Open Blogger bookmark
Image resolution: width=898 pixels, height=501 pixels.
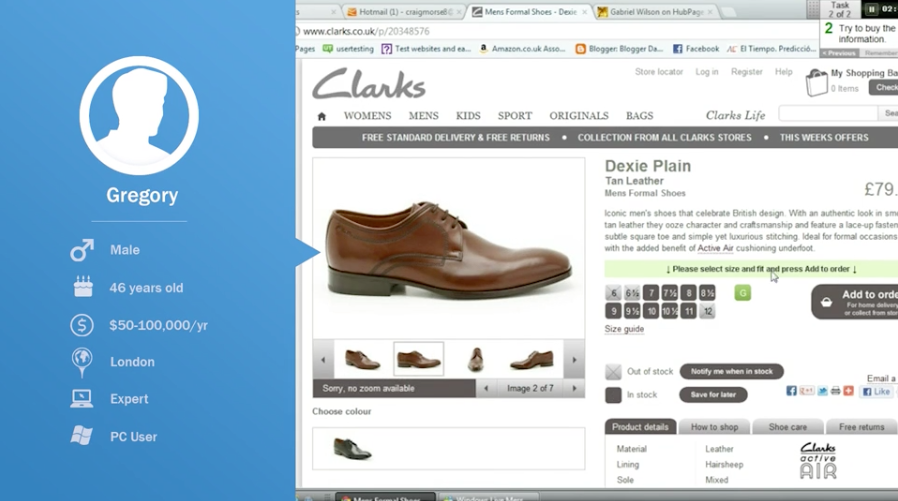point(619,49)
